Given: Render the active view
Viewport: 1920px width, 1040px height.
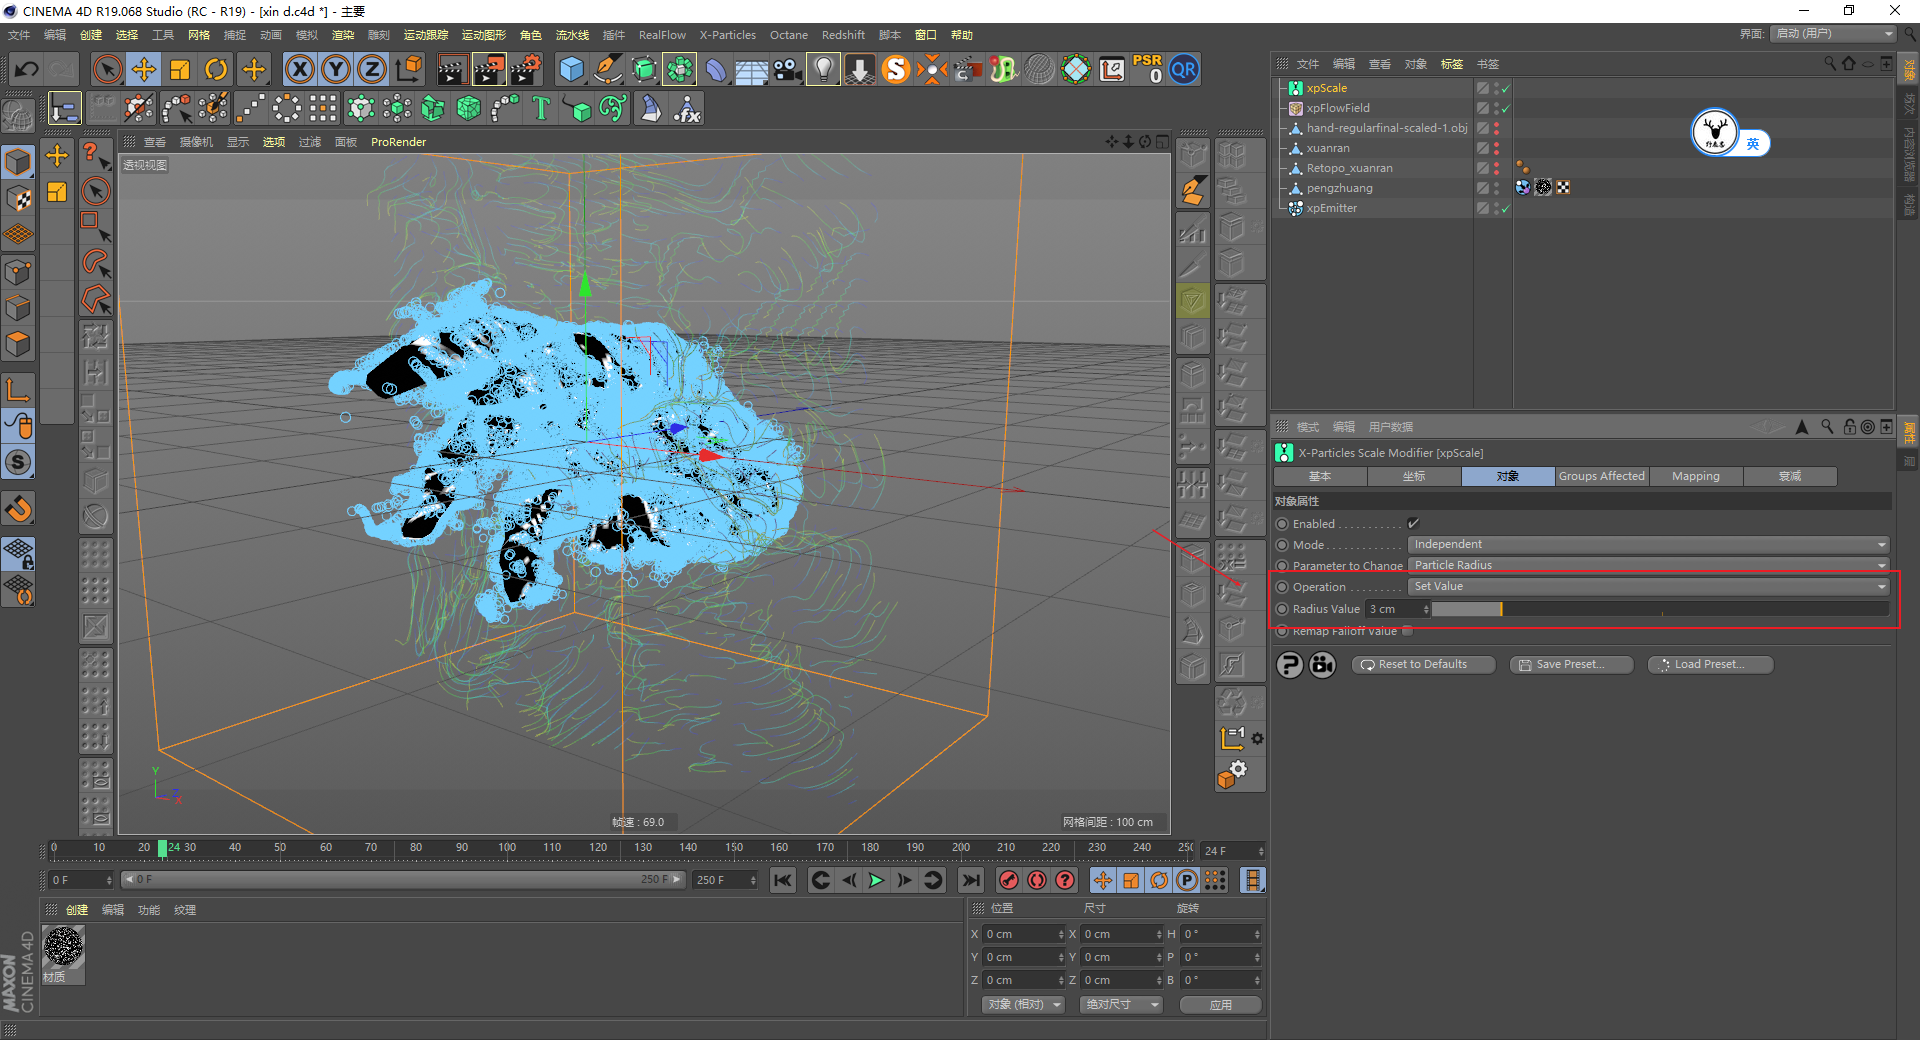Looking at the screenshot, I should coord(452,69).
